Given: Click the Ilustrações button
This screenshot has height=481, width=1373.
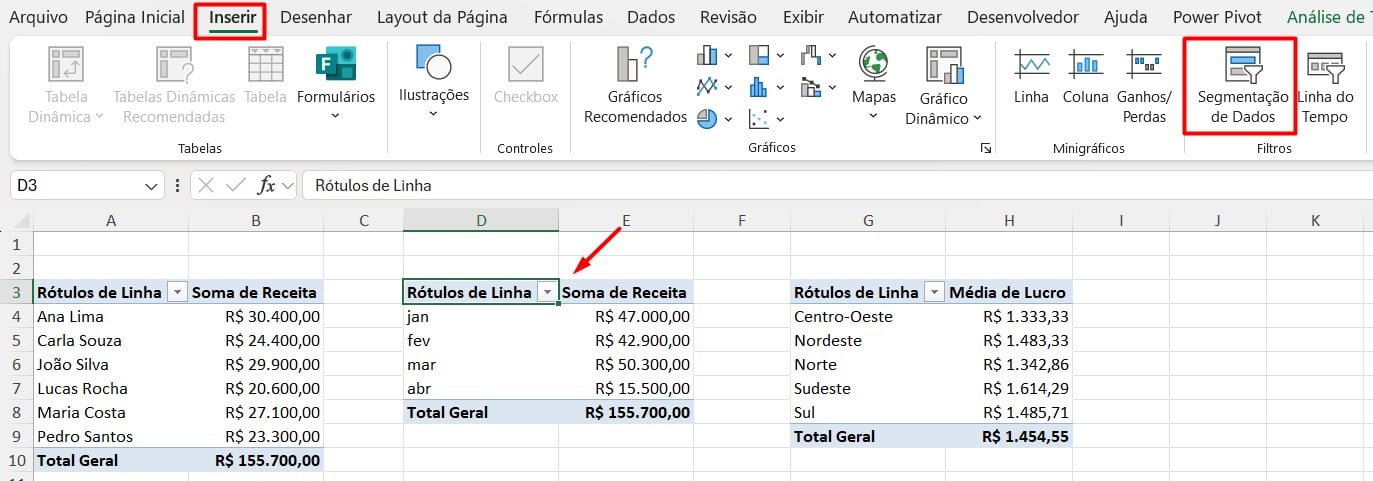Looking at the screenshot, I should click(x=433, y=80).
